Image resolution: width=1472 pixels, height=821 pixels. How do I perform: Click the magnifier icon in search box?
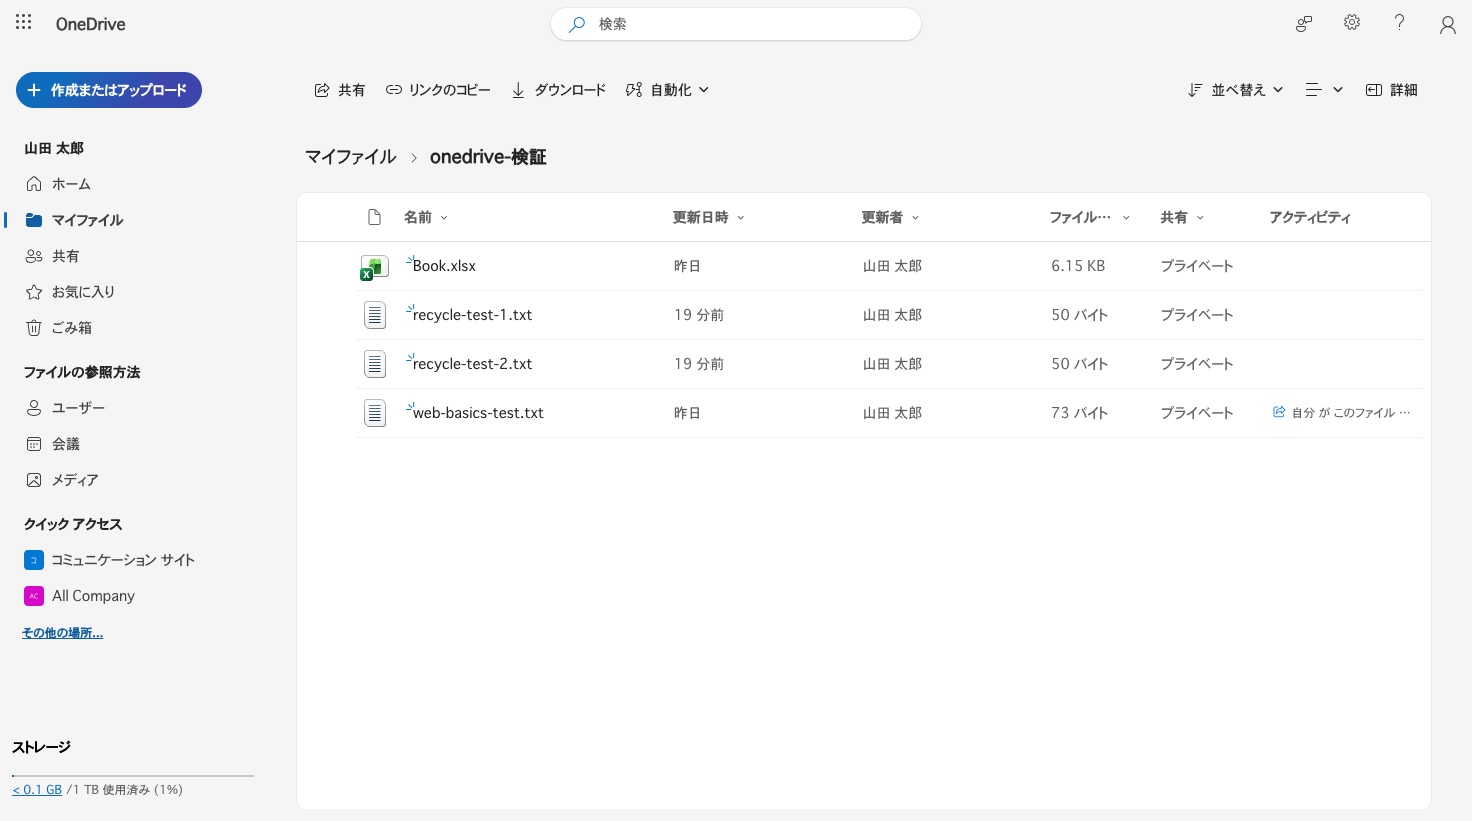pos(577,24)
